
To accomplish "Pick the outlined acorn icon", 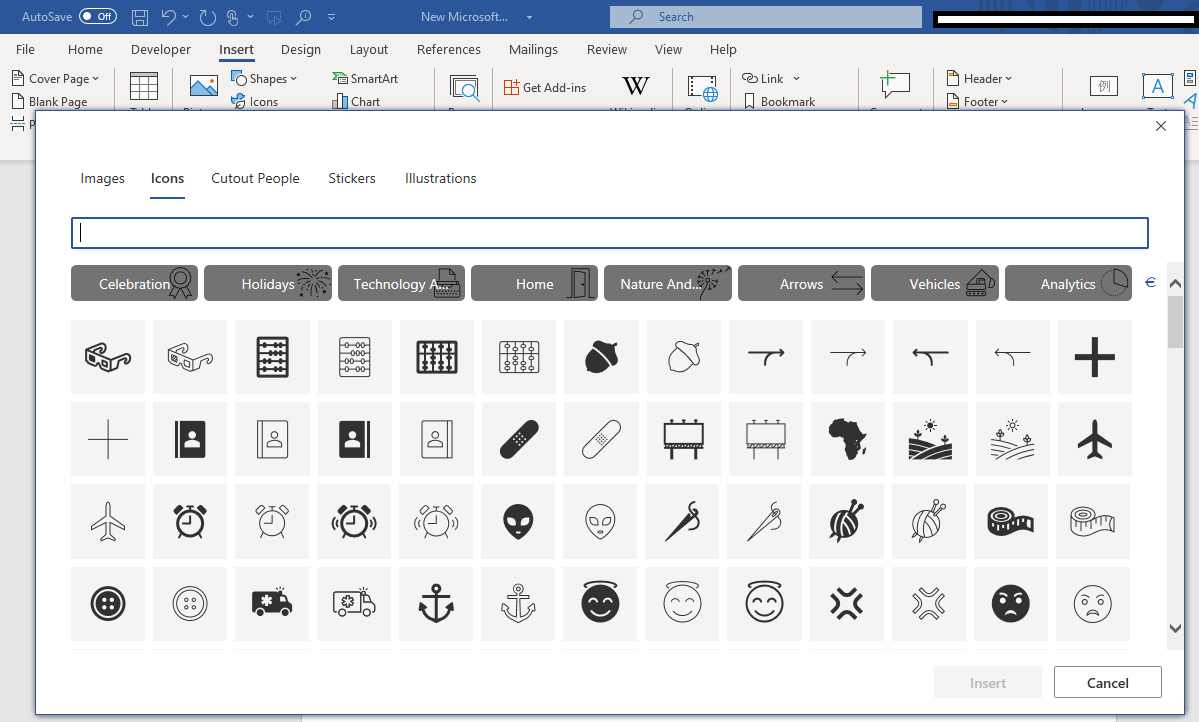I will [x=684, y=356].
